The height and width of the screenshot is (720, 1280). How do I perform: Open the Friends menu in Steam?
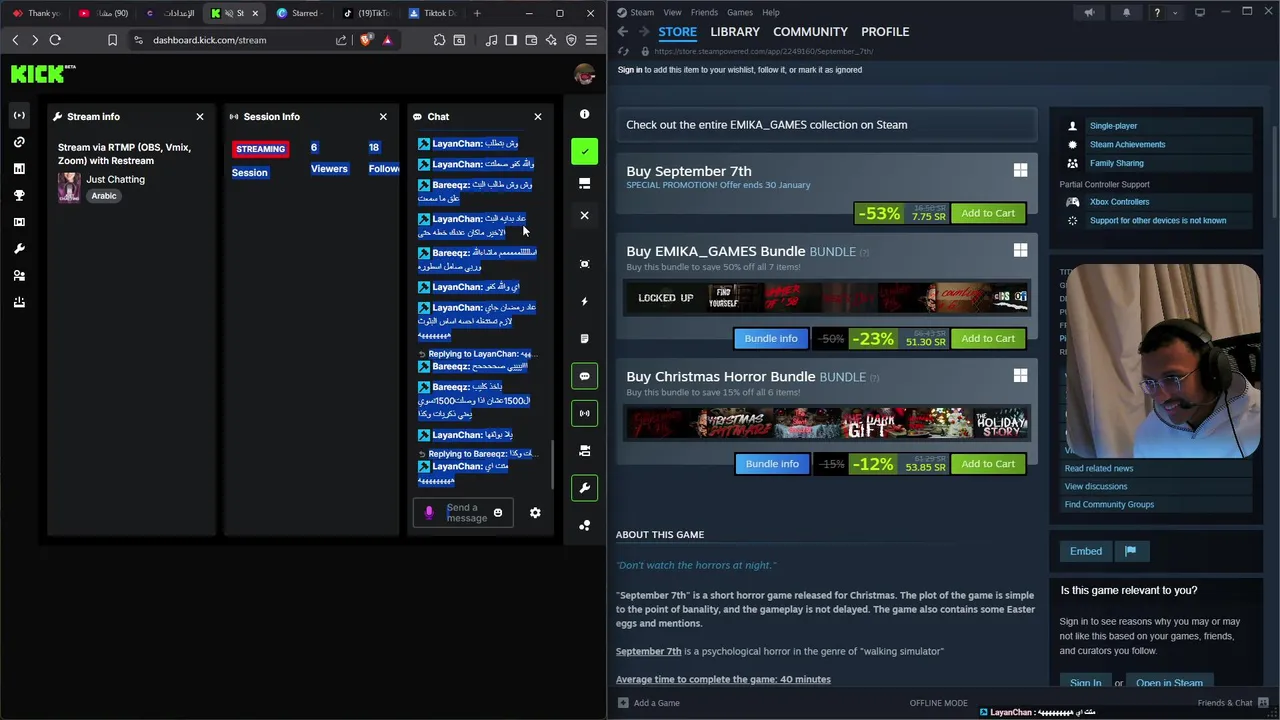tap(704, 12)
